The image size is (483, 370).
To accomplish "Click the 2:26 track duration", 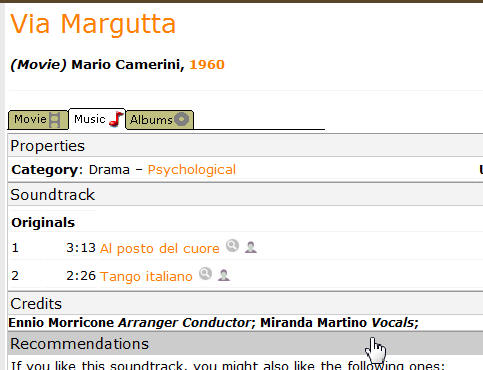I will [x=81, y=276].
